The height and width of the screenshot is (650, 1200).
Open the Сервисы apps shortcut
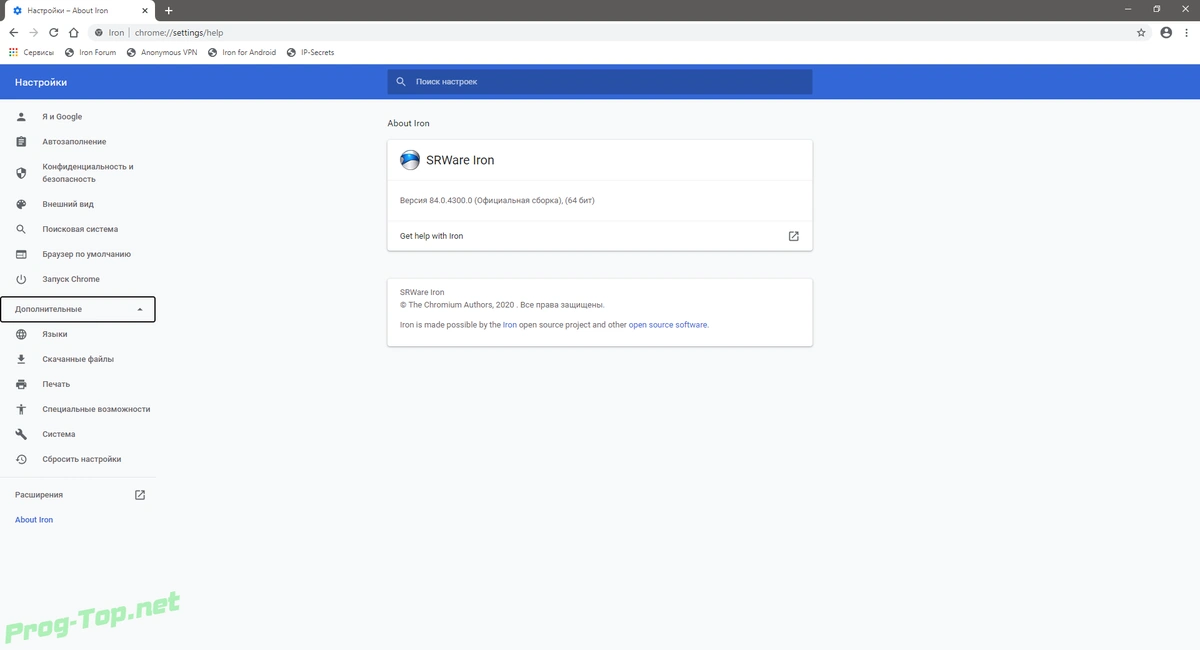[32, 52]
